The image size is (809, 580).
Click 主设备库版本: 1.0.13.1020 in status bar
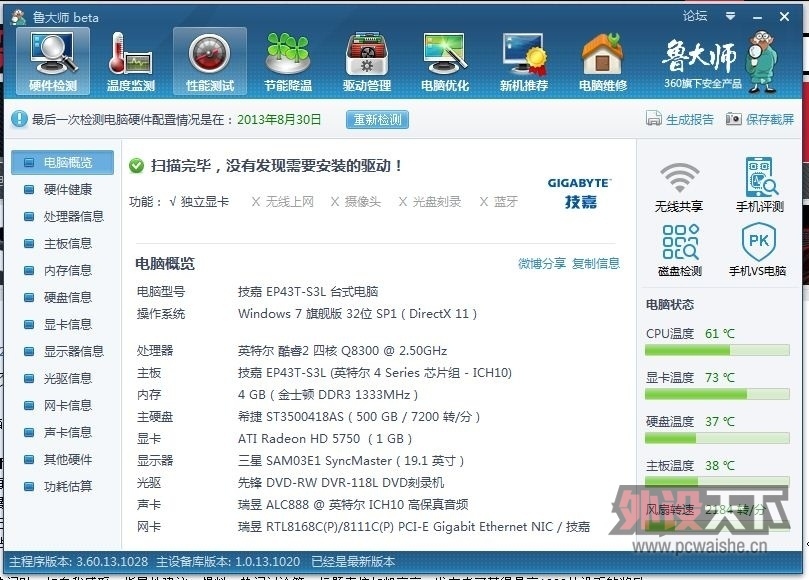pyautogui.click(x=228, y=561)
